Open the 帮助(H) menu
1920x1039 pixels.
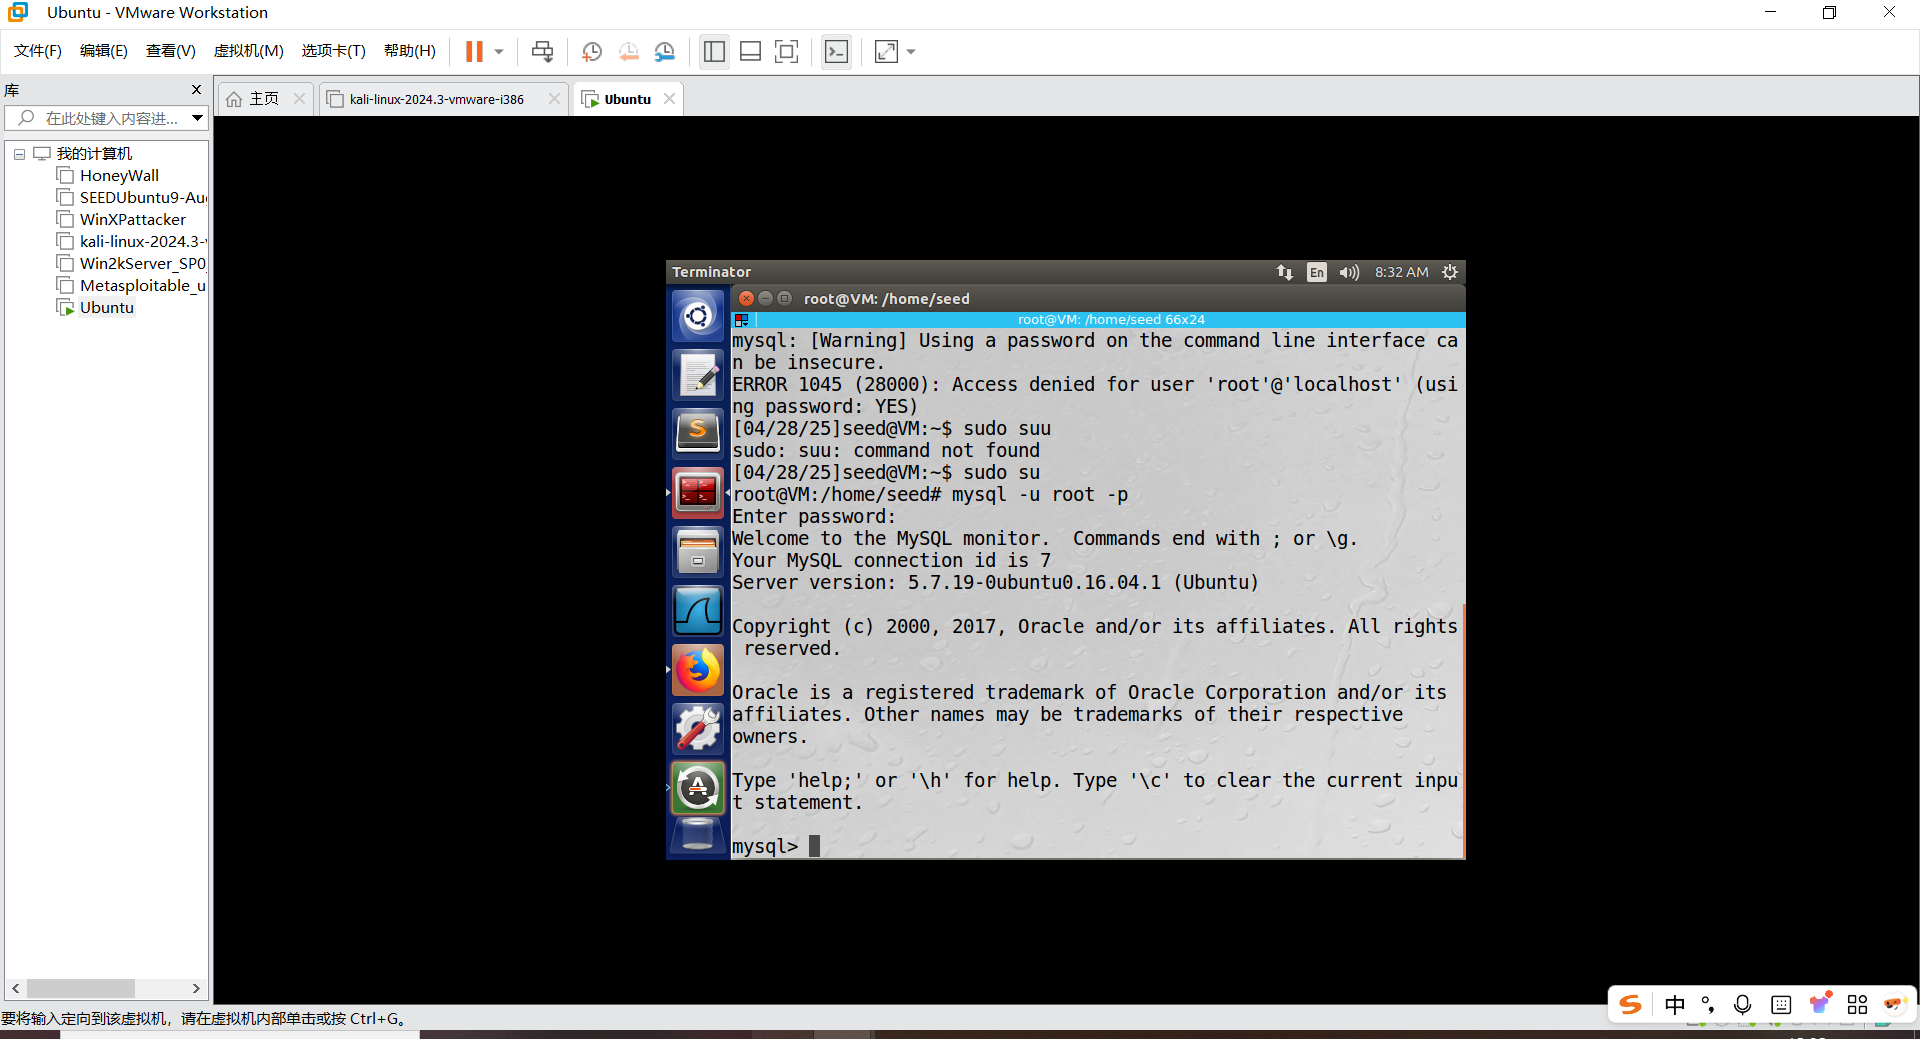click(410, 51)
